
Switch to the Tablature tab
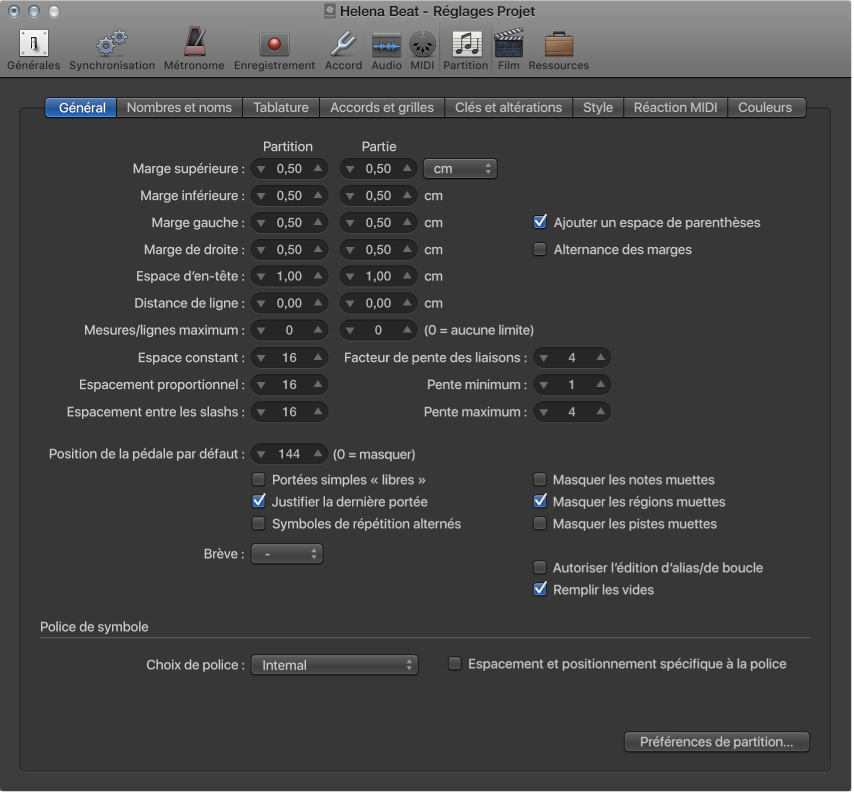click(281, 107)
